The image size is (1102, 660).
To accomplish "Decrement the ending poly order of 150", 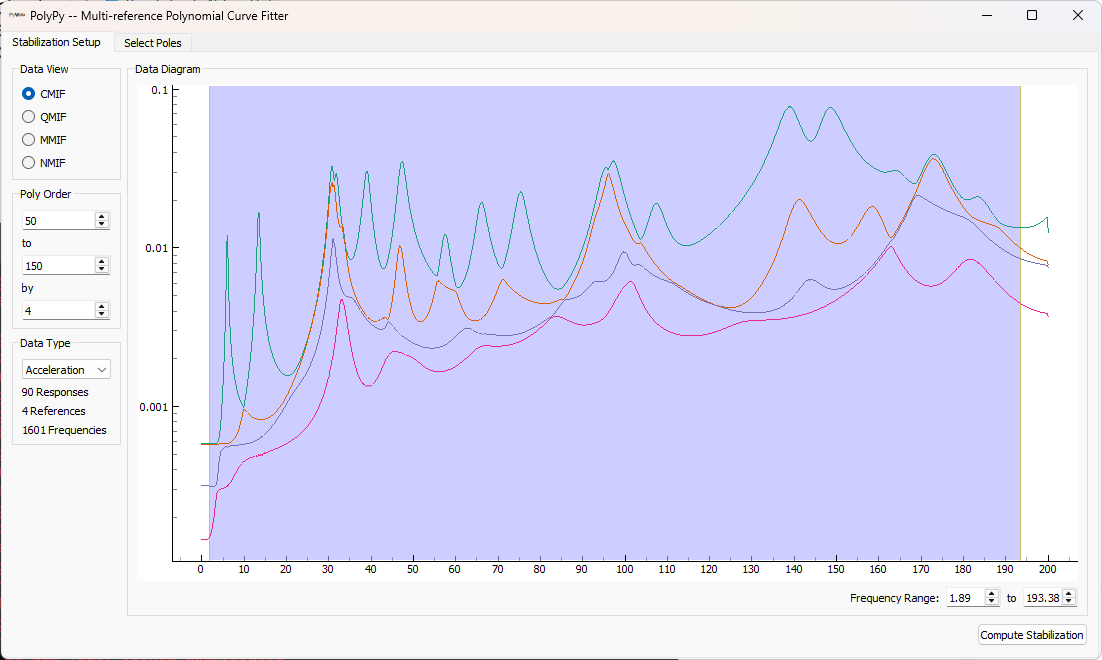I will coord(101,270).
